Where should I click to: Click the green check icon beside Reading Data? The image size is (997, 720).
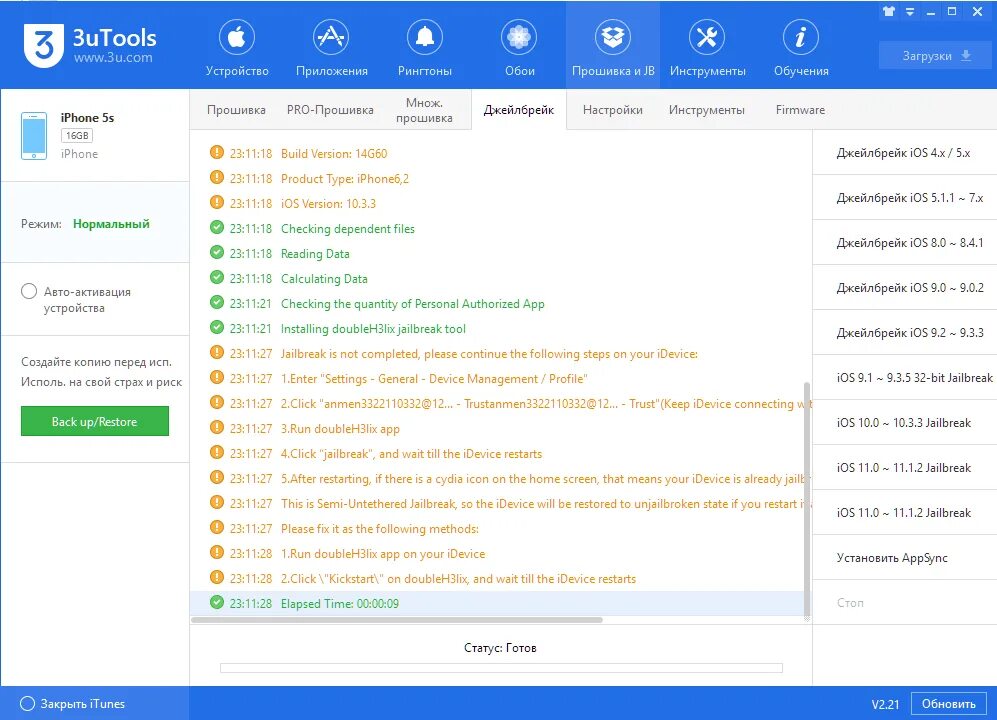click(217, 253)
